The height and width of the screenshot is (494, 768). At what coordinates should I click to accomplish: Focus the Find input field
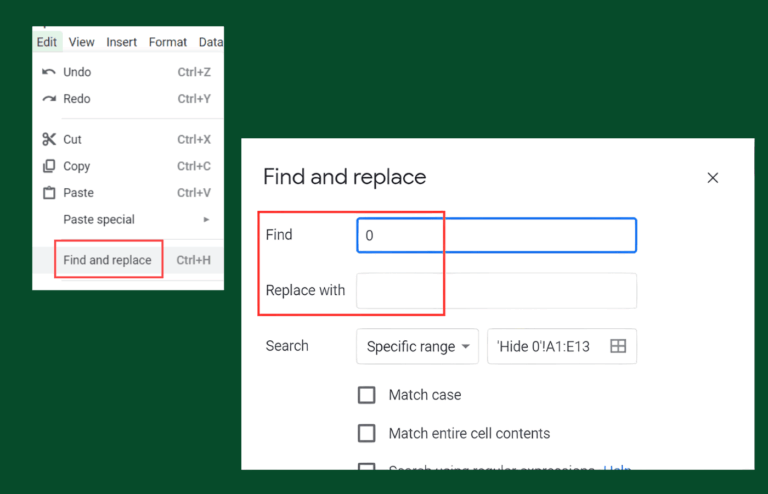[497, 235]
